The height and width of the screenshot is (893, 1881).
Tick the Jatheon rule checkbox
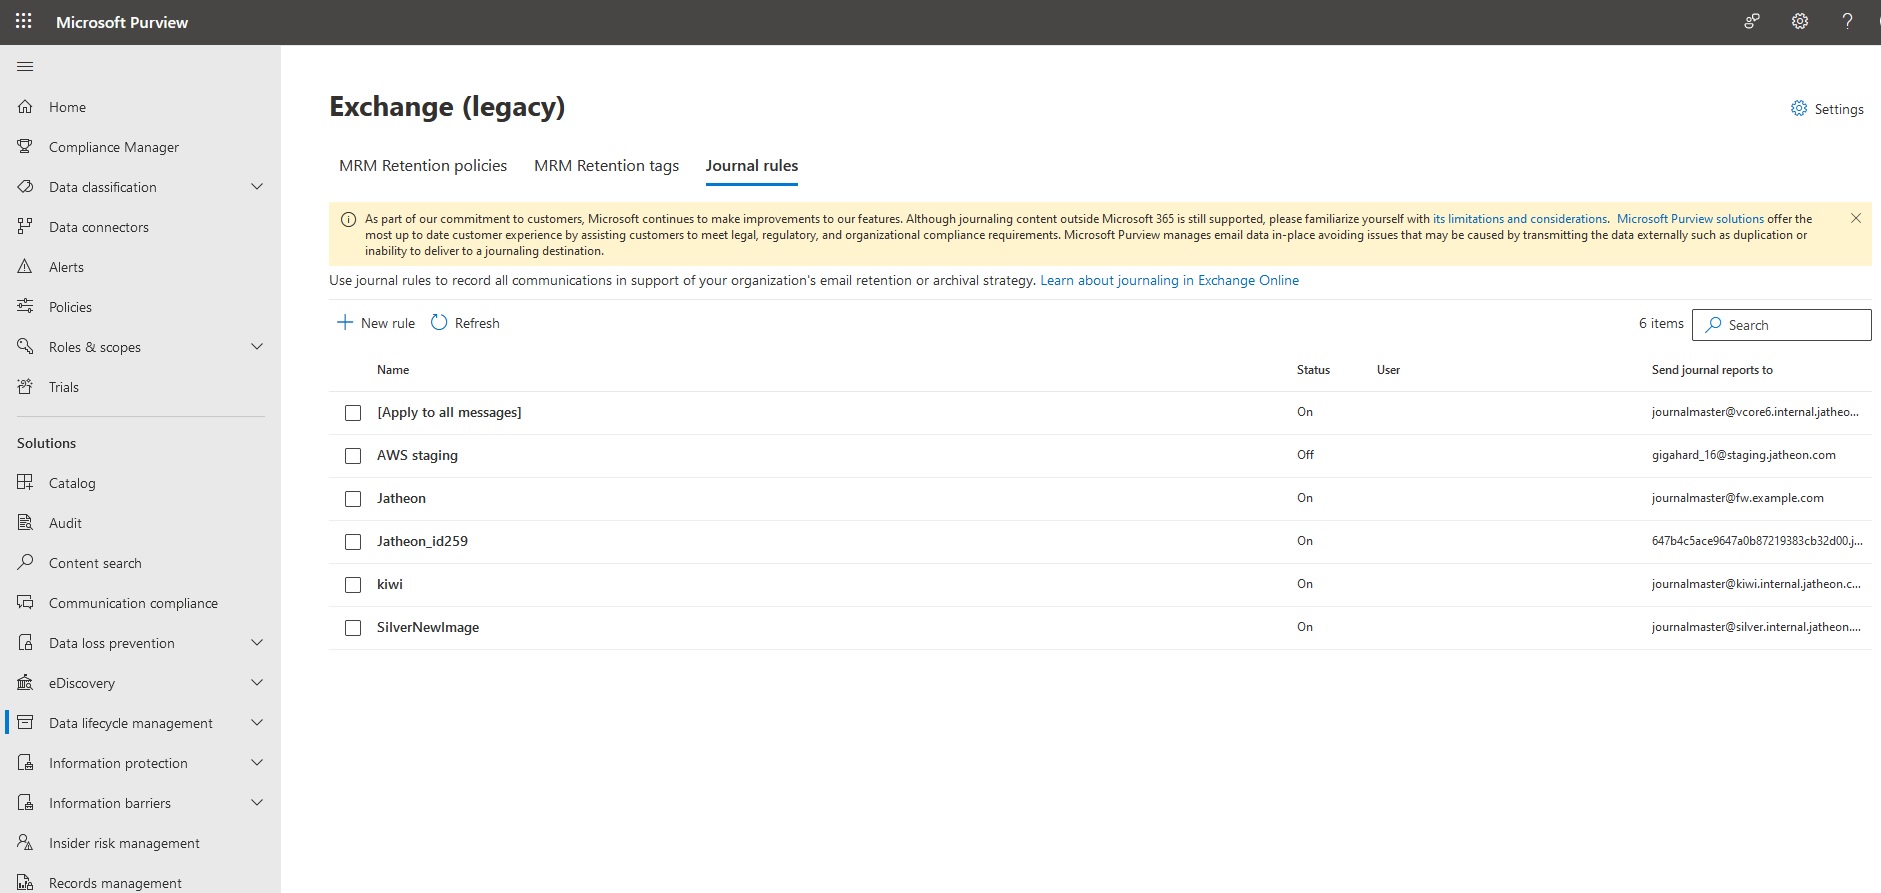click(x=353, y=499)
